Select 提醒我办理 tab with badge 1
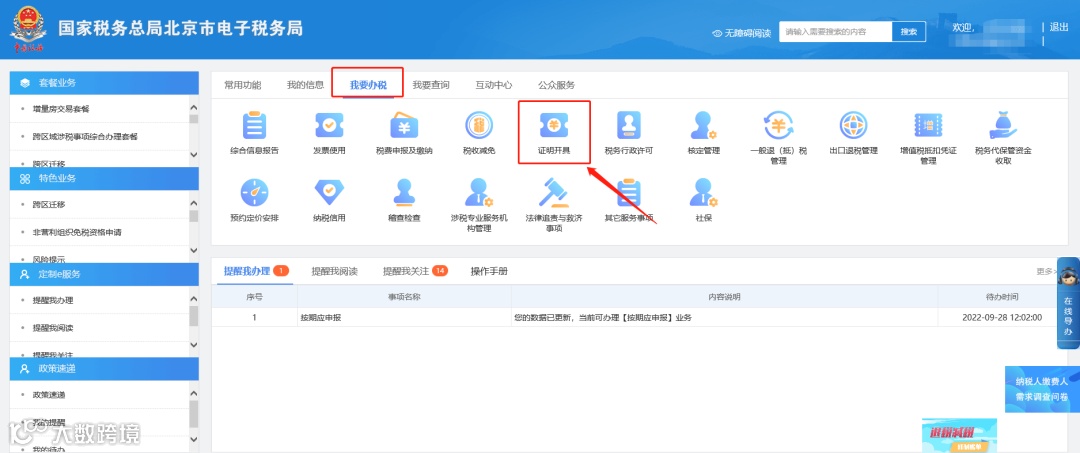Image resolution: width=1080 pixels, height=453 pixels. coord(256,271)
